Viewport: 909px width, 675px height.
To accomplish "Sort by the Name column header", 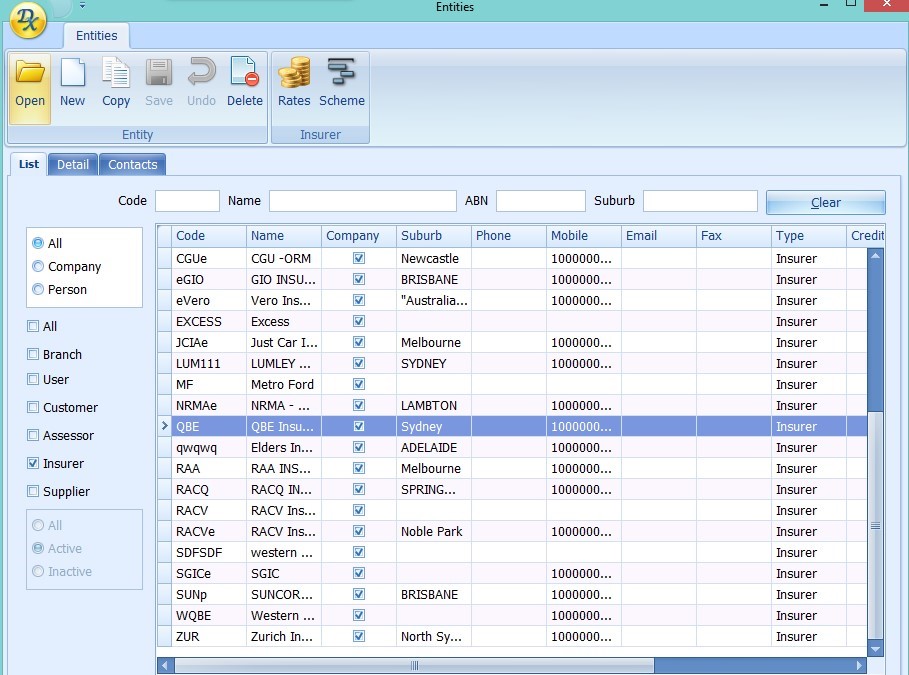I will [x=283, y=236].
